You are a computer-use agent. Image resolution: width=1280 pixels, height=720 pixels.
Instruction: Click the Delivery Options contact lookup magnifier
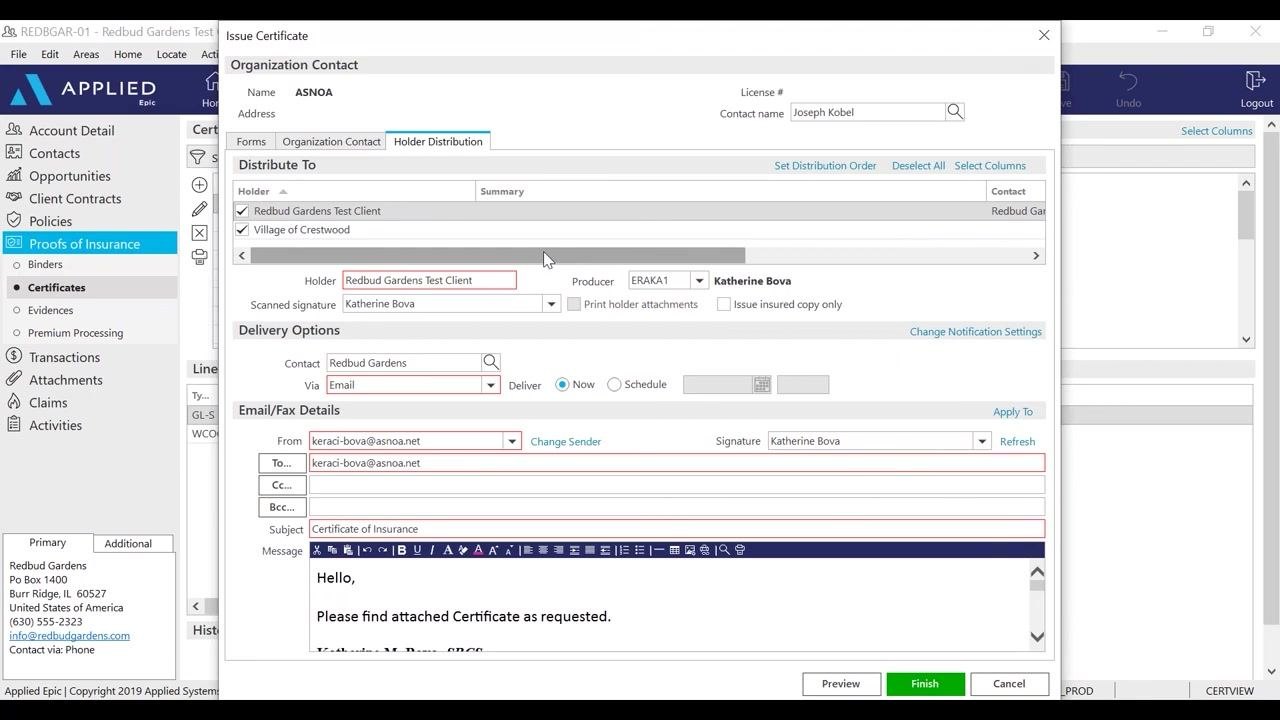[491, 362]
